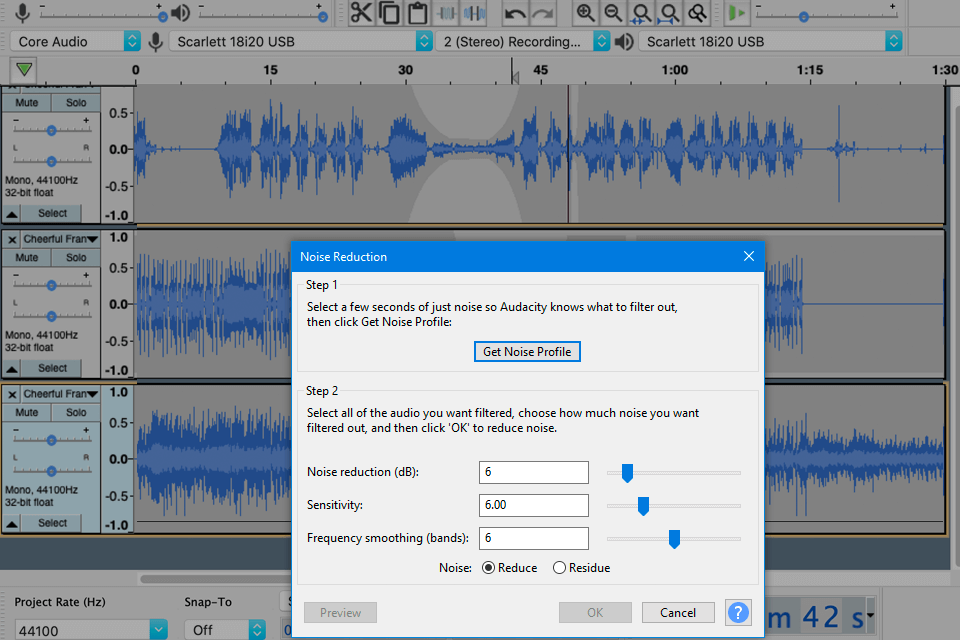
Task: Solo the bottom Cheerful Fran track
Action: [x=76, y=412]
